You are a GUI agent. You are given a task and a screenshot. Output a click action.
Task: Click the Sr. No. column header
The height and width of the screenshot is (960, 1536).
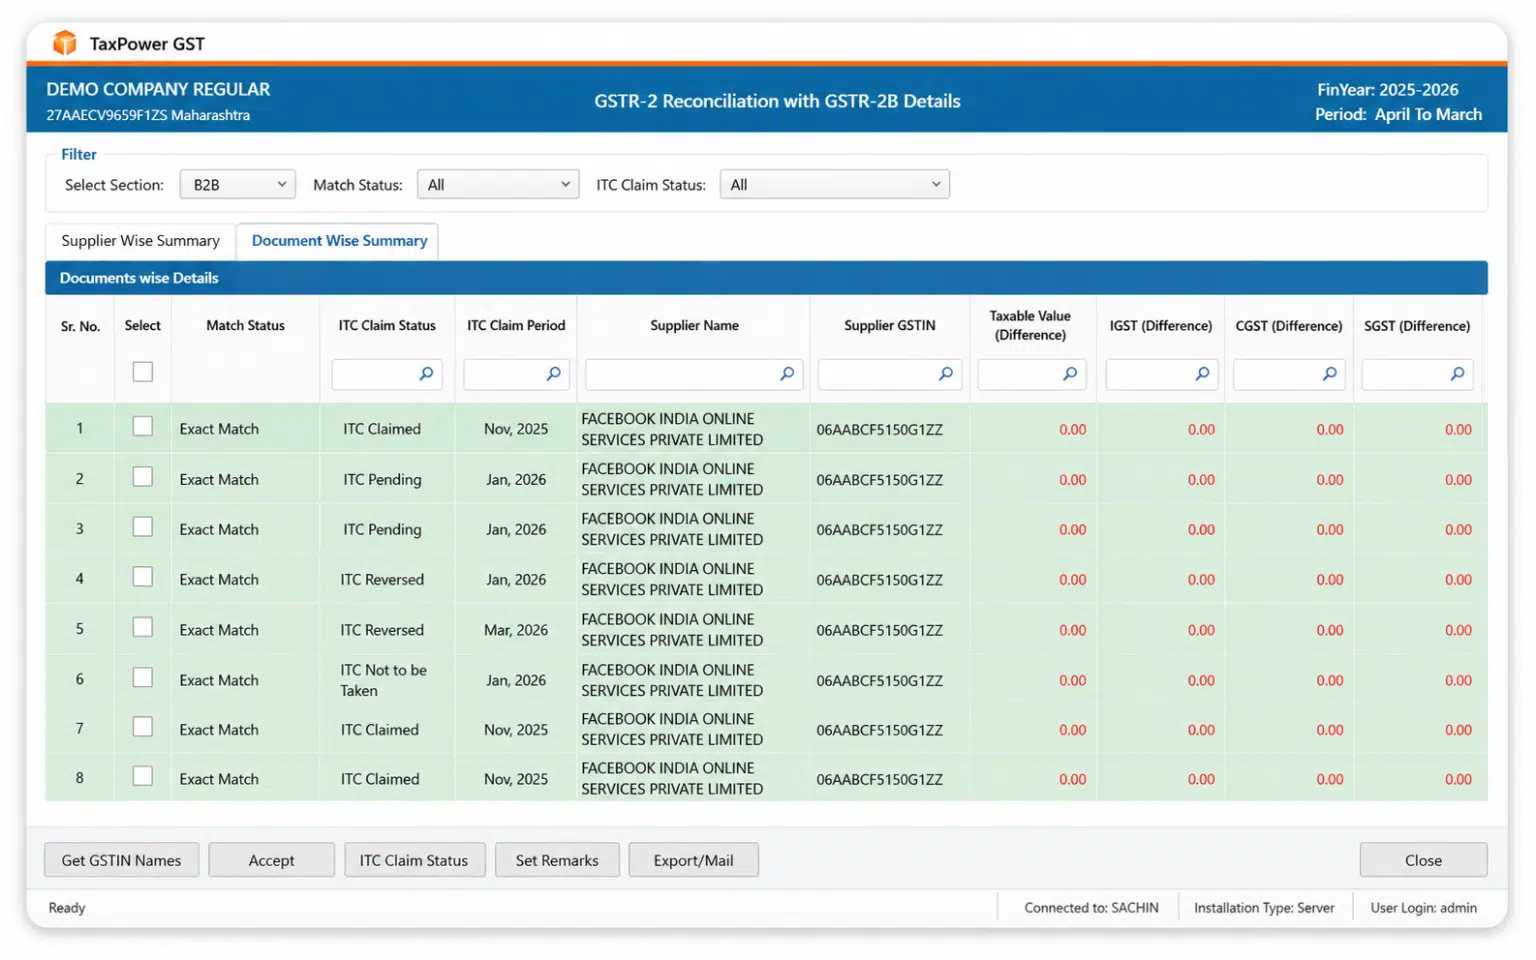(x=80, y=326)
